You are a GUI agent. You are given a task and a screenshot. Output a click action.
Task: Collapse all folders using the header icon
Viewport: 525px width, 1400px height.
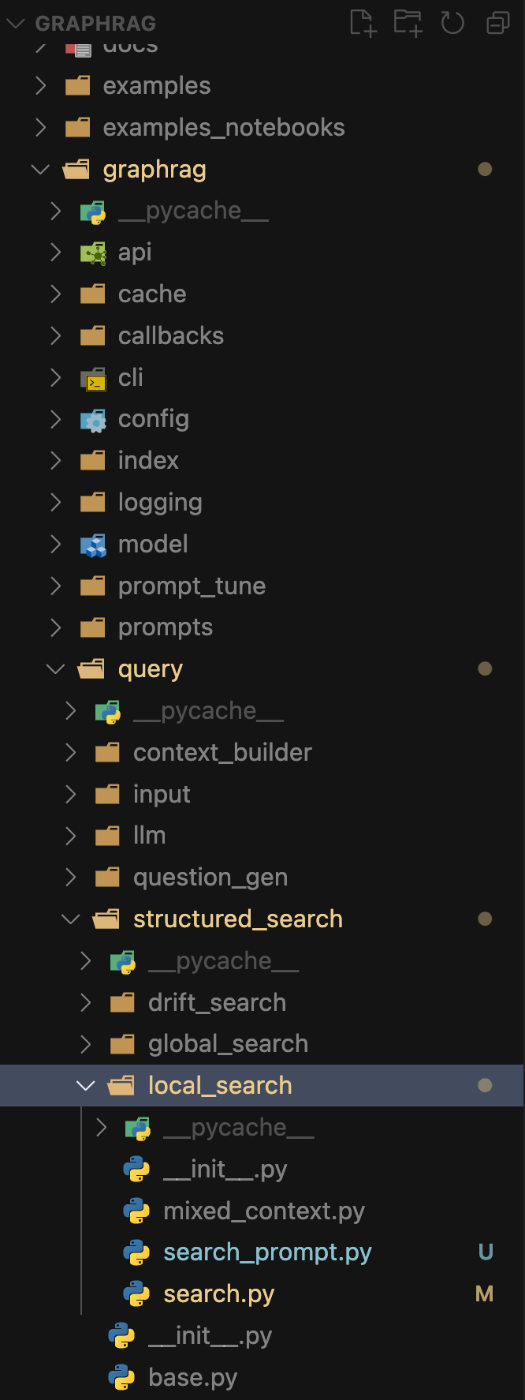pos(497,22)
